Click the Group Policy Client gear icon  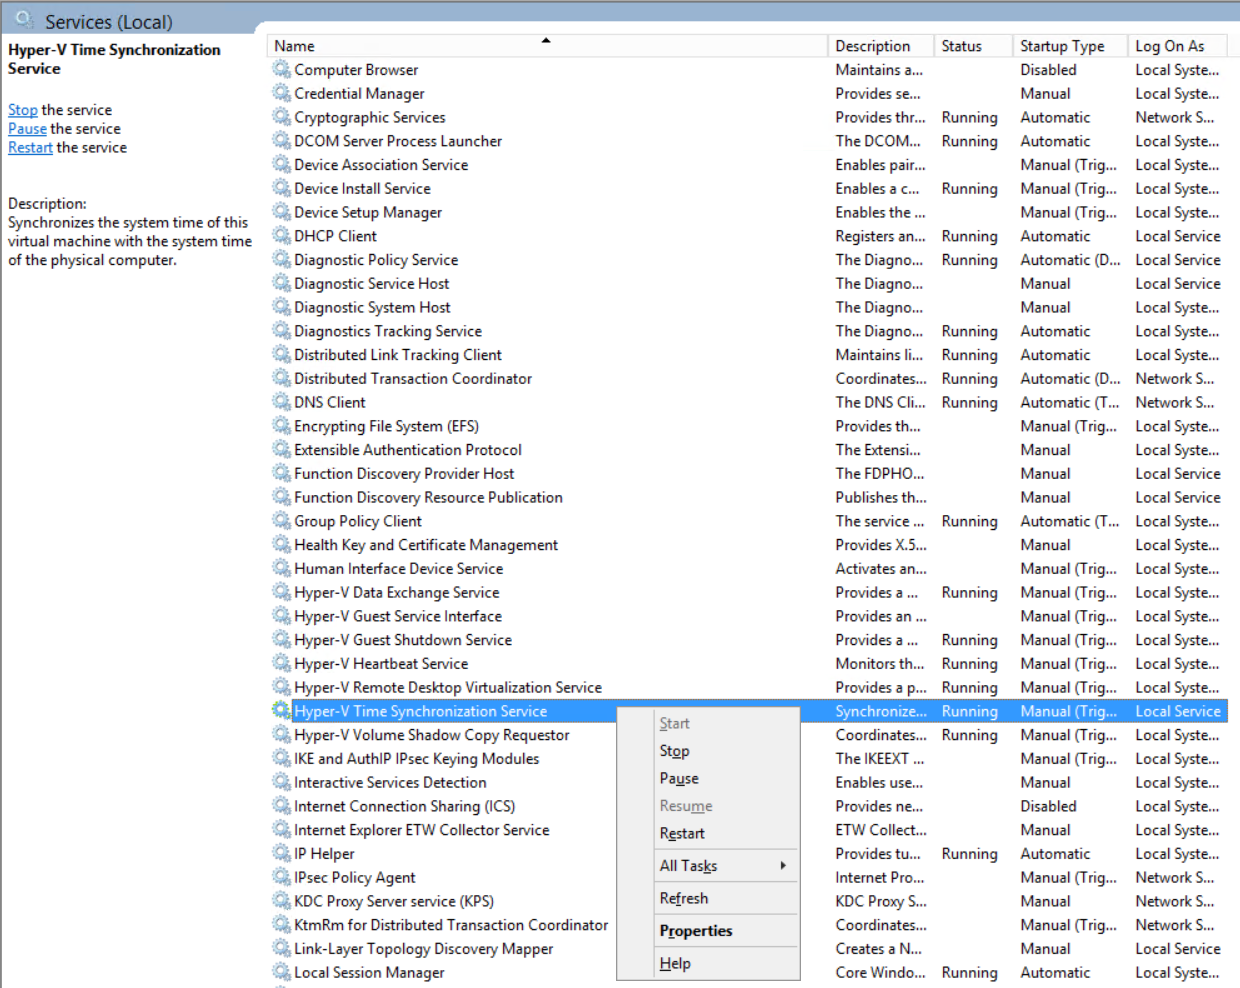(281, 520)
